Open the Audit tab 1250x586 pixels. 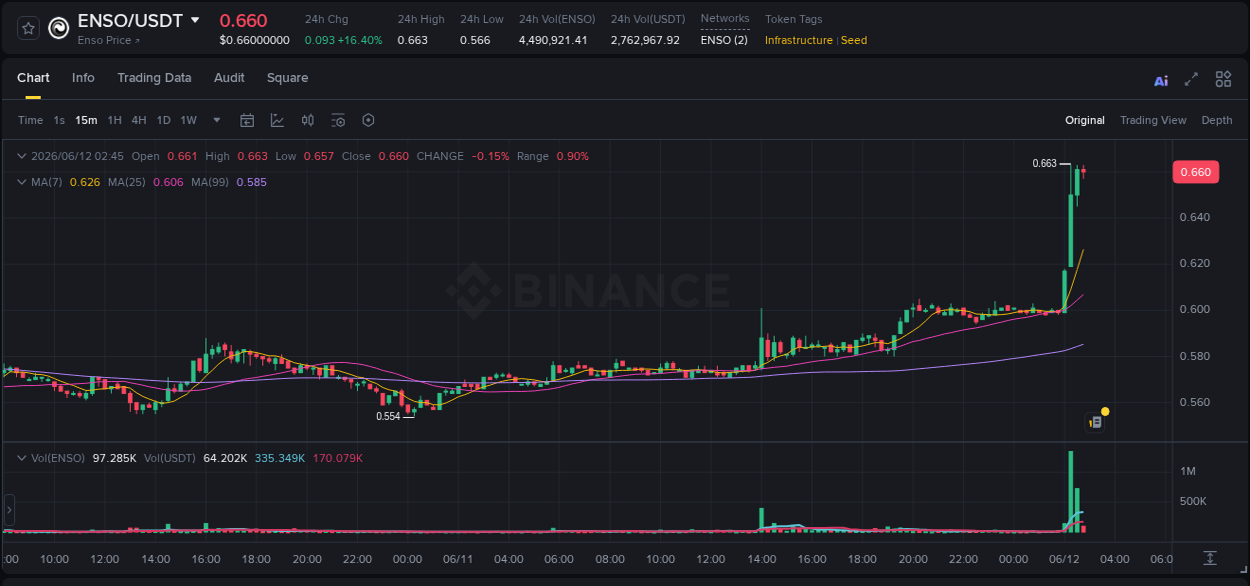click(x=229, y=78)
